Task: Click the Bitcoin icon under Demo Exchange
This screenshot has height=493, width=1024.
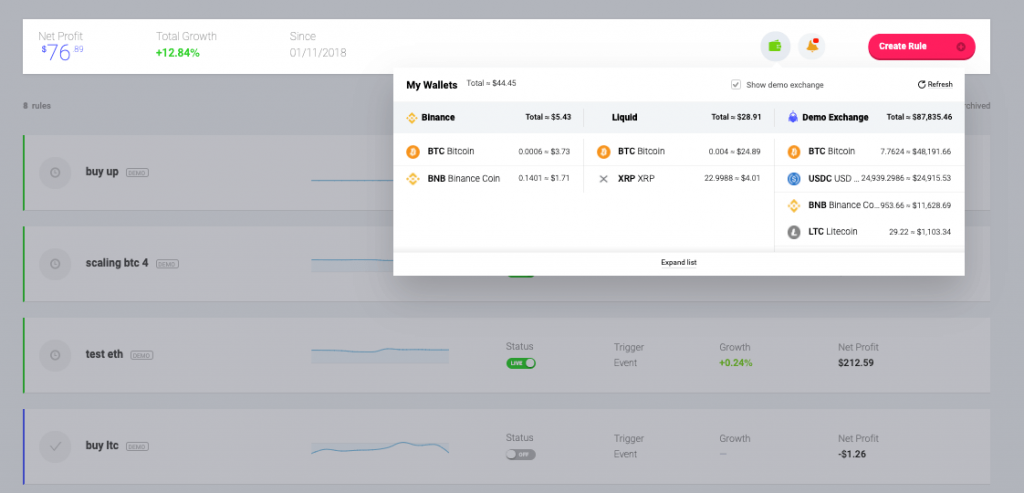Action: tap(793, 151)
